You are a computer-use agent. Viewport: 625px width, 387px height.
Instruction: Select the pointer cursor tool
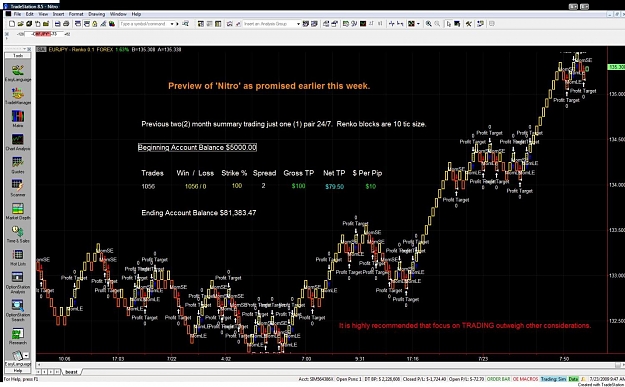click(448, 24)
